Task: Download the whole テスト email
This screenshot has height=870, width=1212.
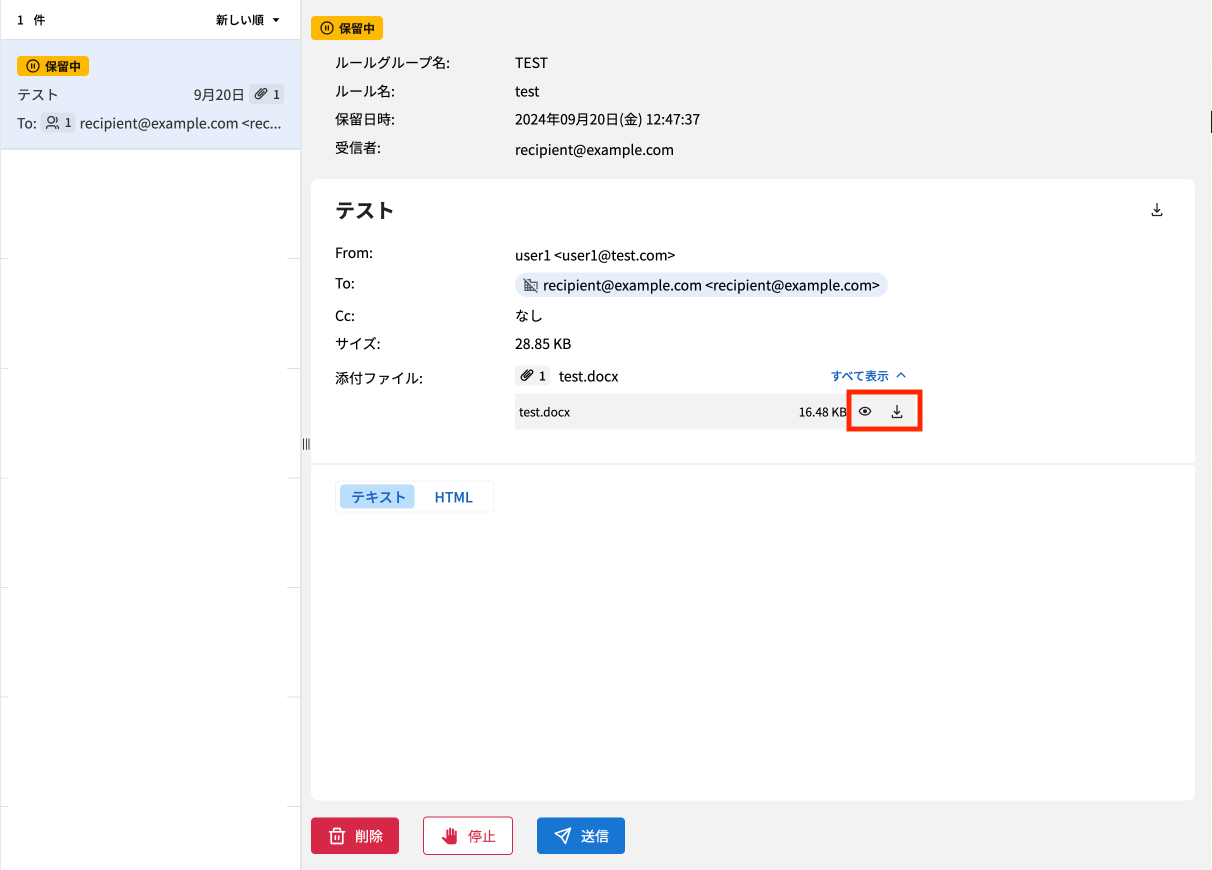Action: point(1157,210)
